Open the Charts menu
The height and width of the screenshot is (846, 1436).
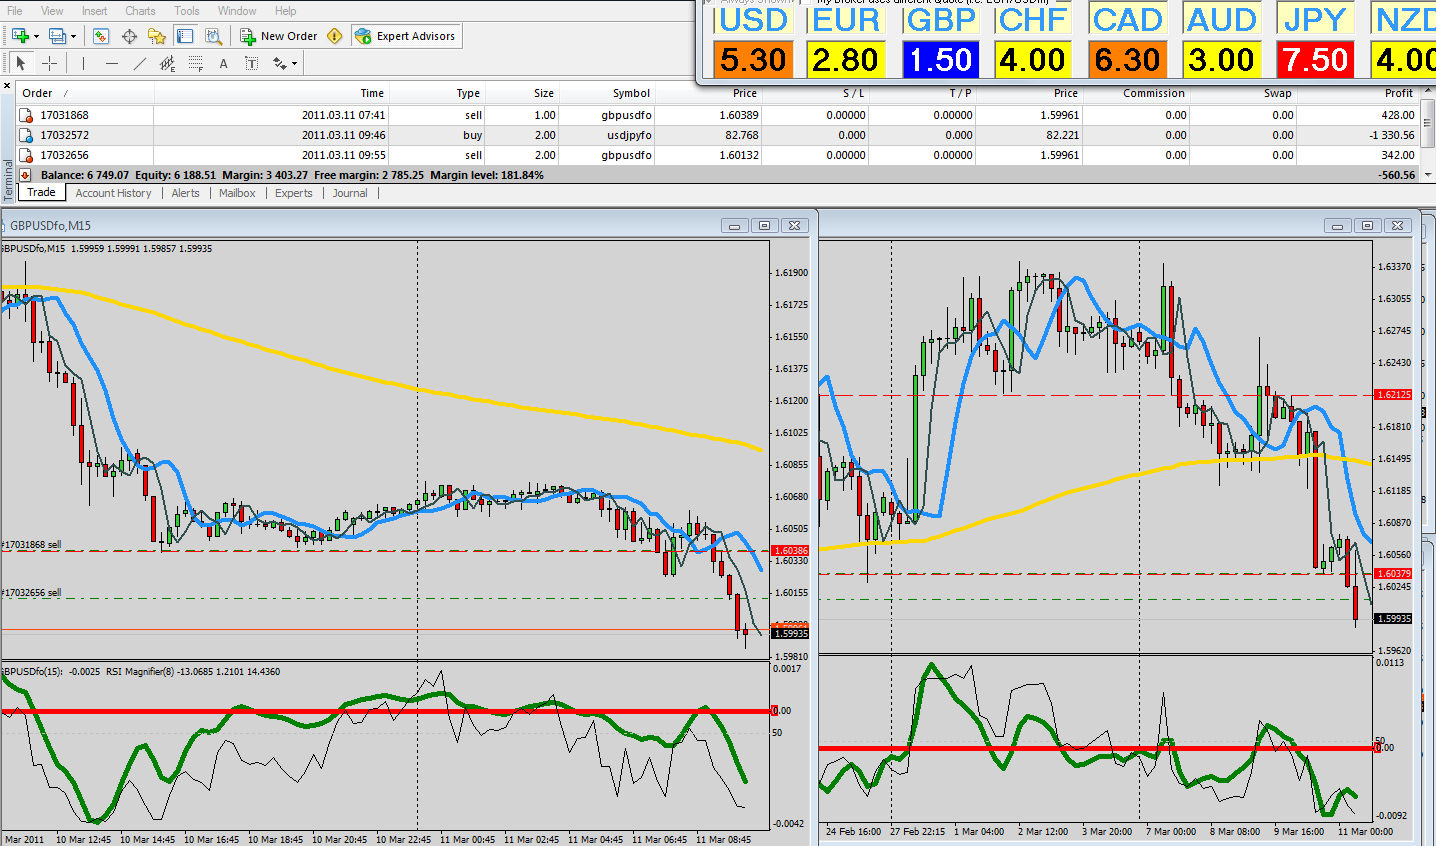pyautogui.click(x=140, y=11)
